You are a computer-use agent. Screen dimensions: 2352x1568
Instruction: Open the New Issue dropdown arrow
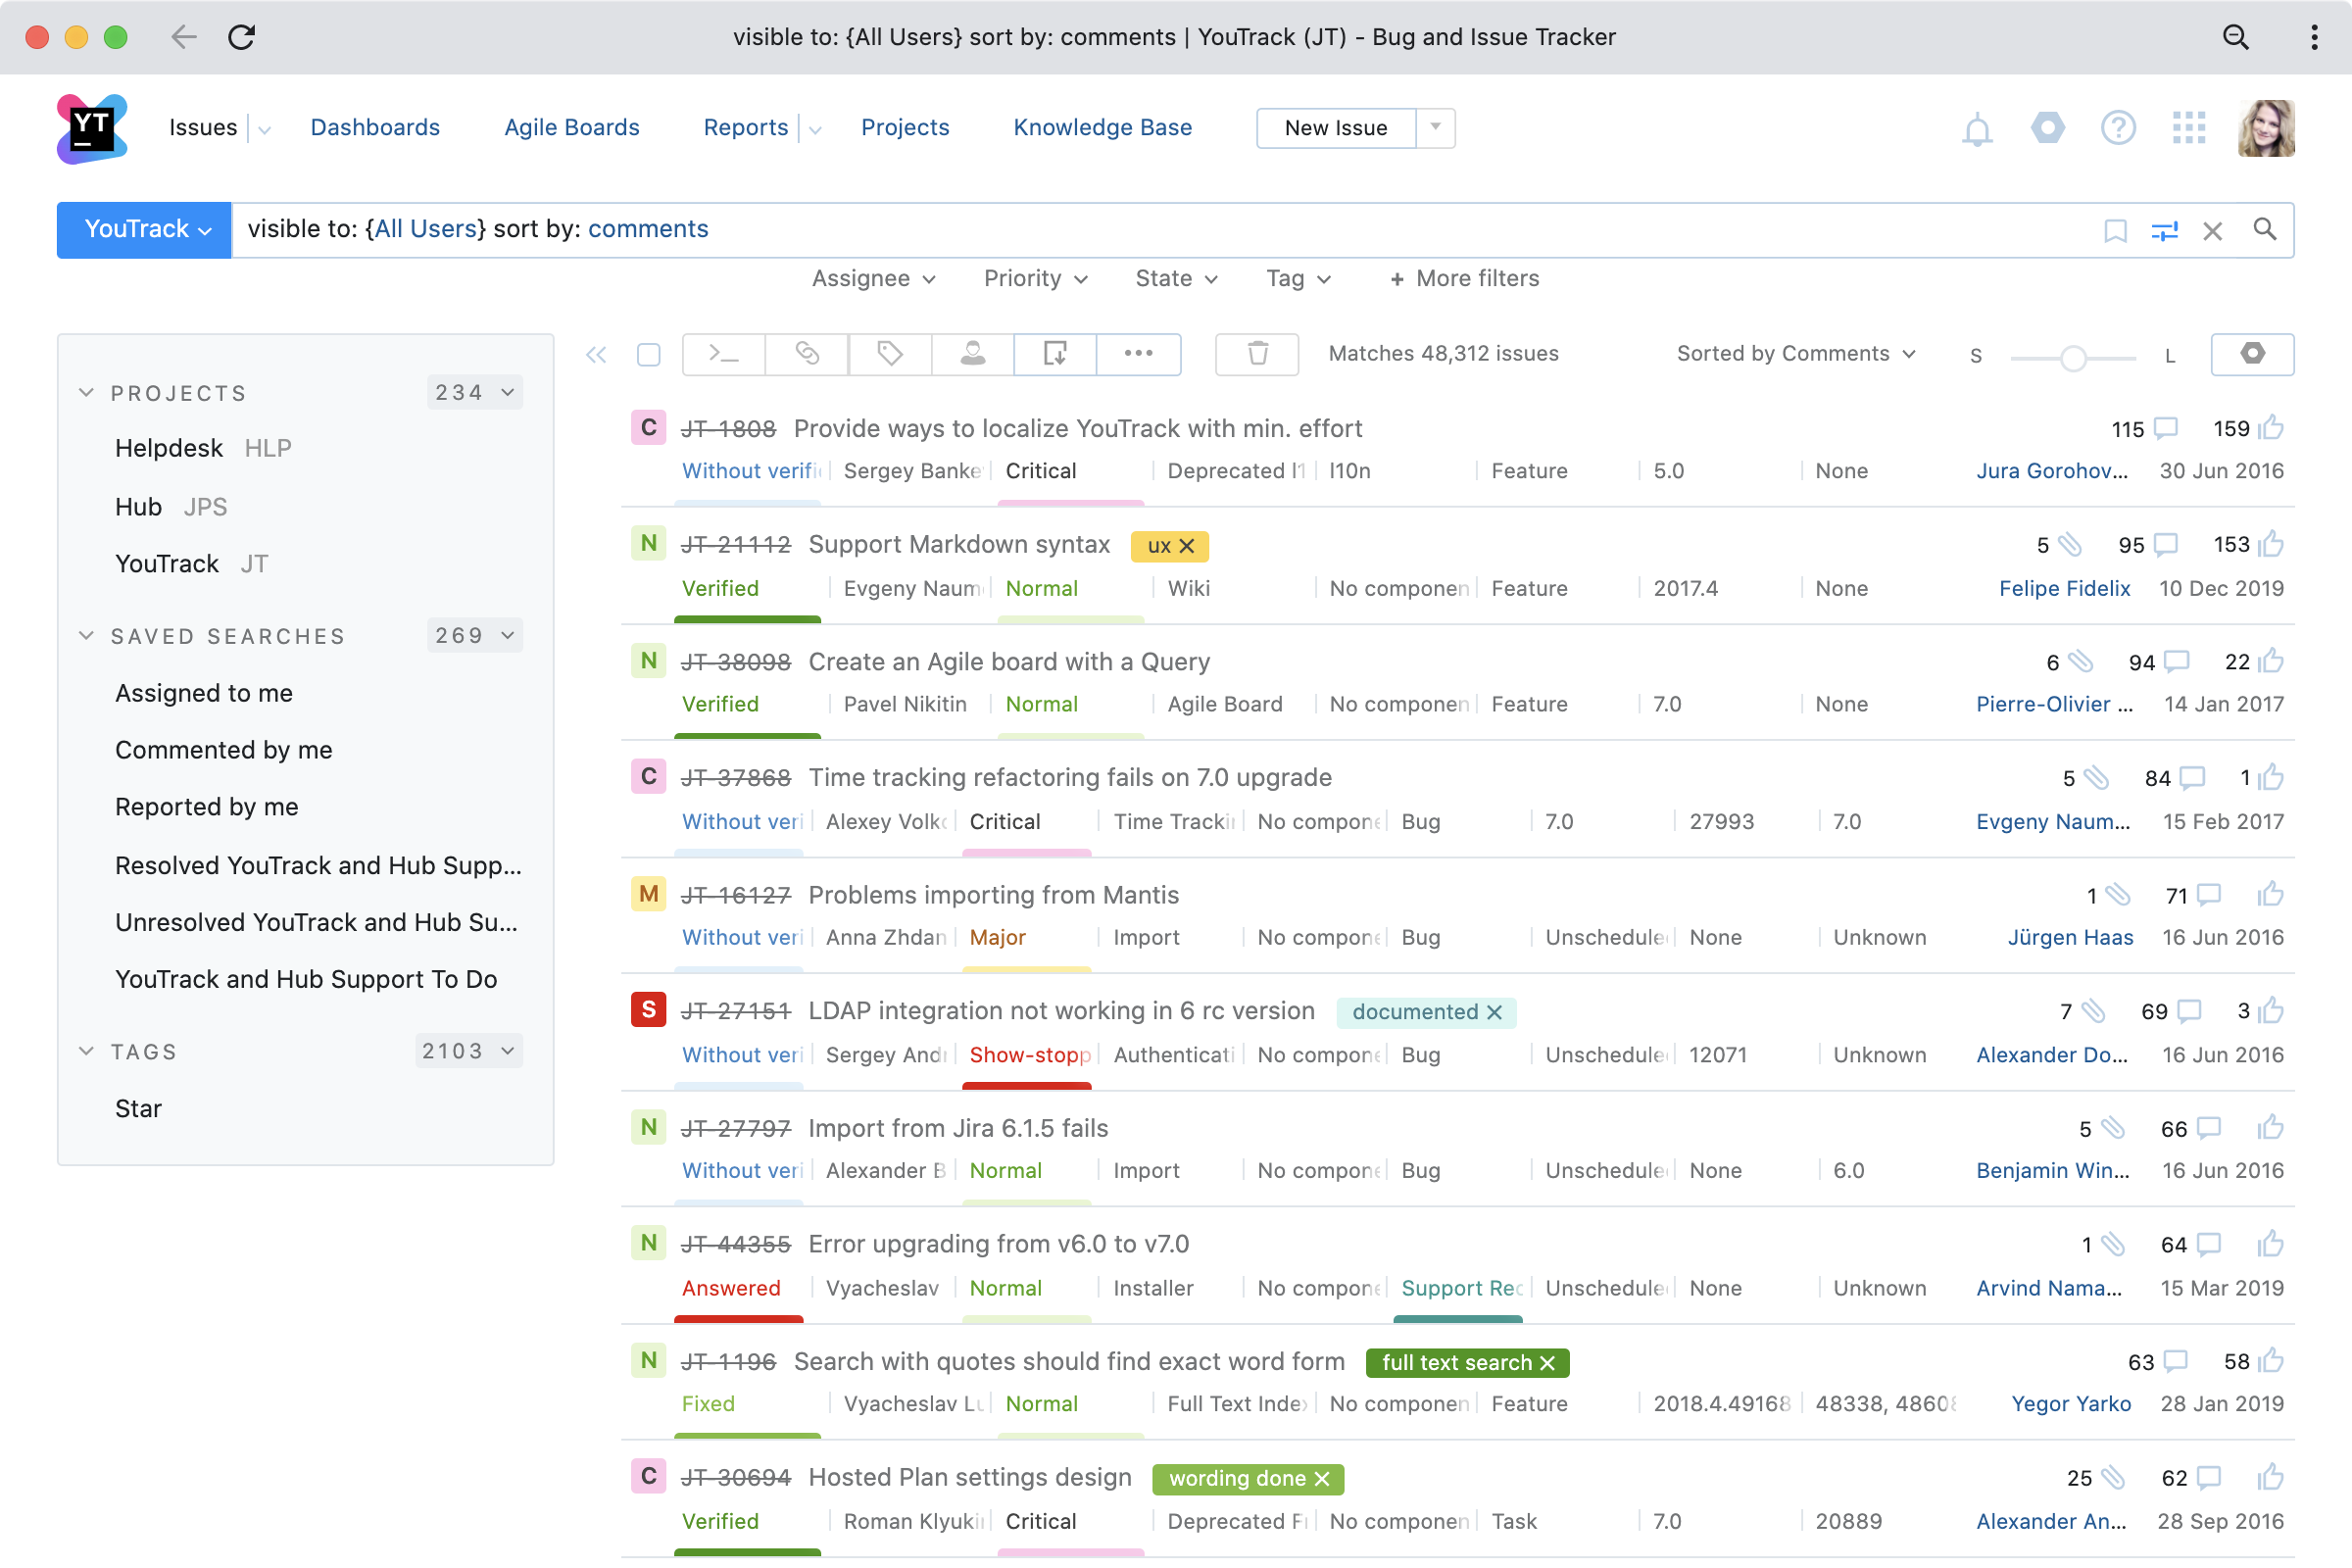pos(1435,128)
